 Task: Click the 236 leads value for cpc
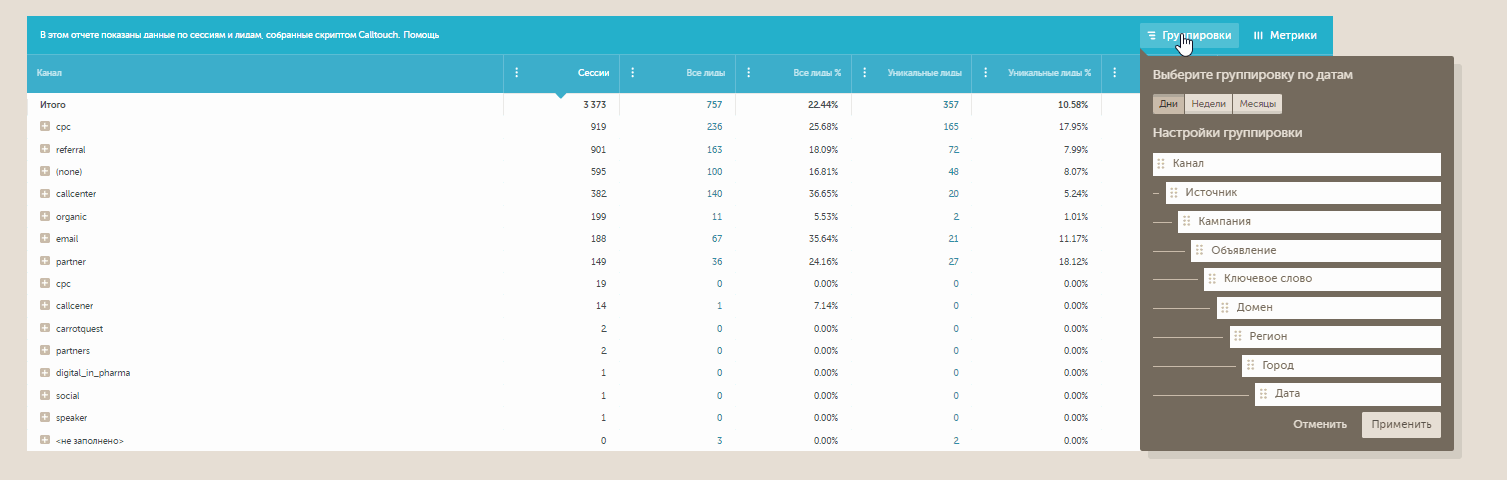(714, 127)
